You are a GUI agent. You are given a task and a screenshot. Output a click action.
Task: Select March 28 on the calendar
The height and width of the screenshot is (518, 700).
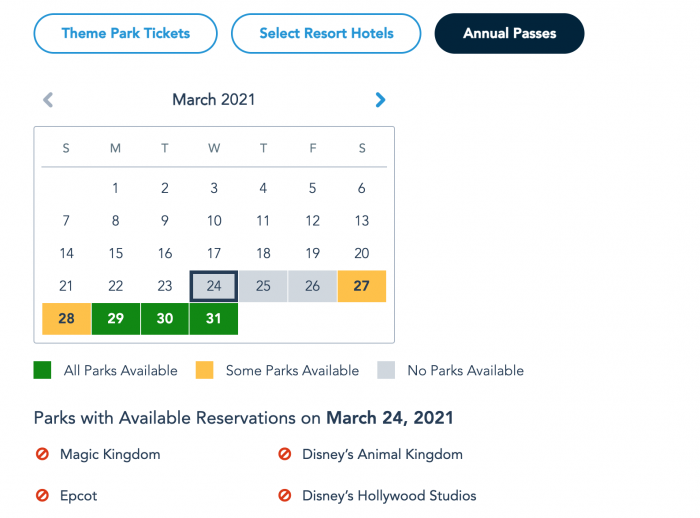tap(67, 318)
